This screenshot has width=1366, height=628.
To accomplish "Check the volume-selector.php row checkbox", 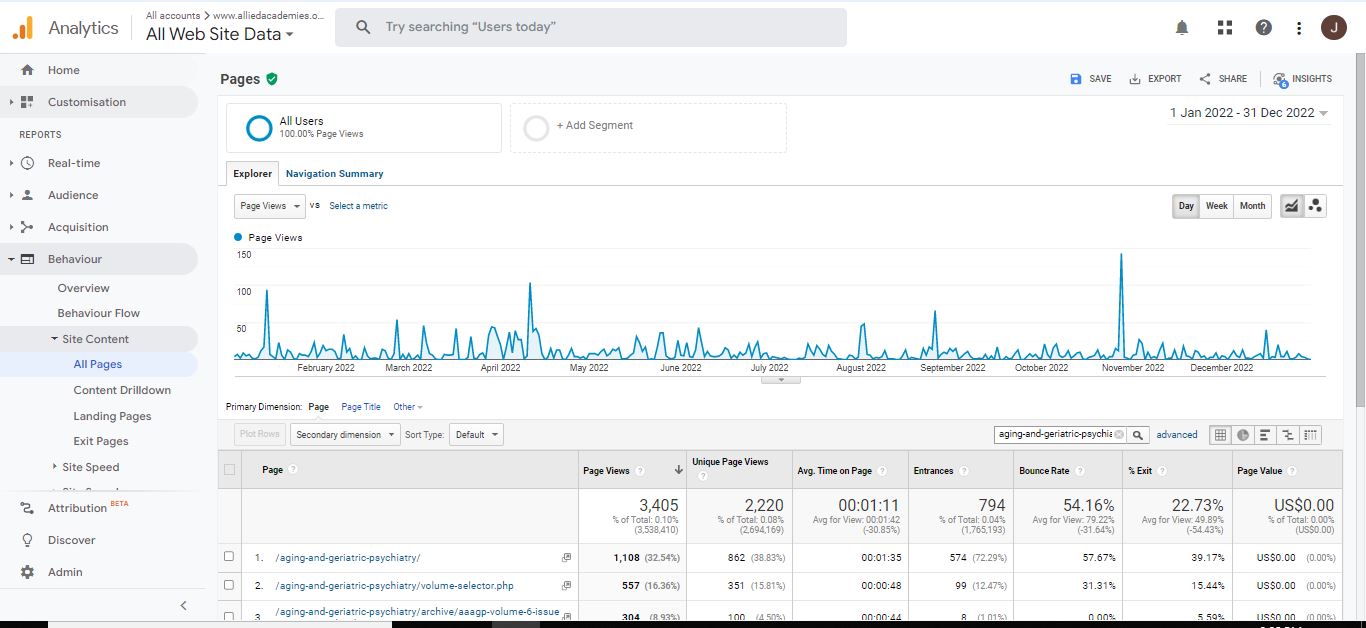I will 229,585.
